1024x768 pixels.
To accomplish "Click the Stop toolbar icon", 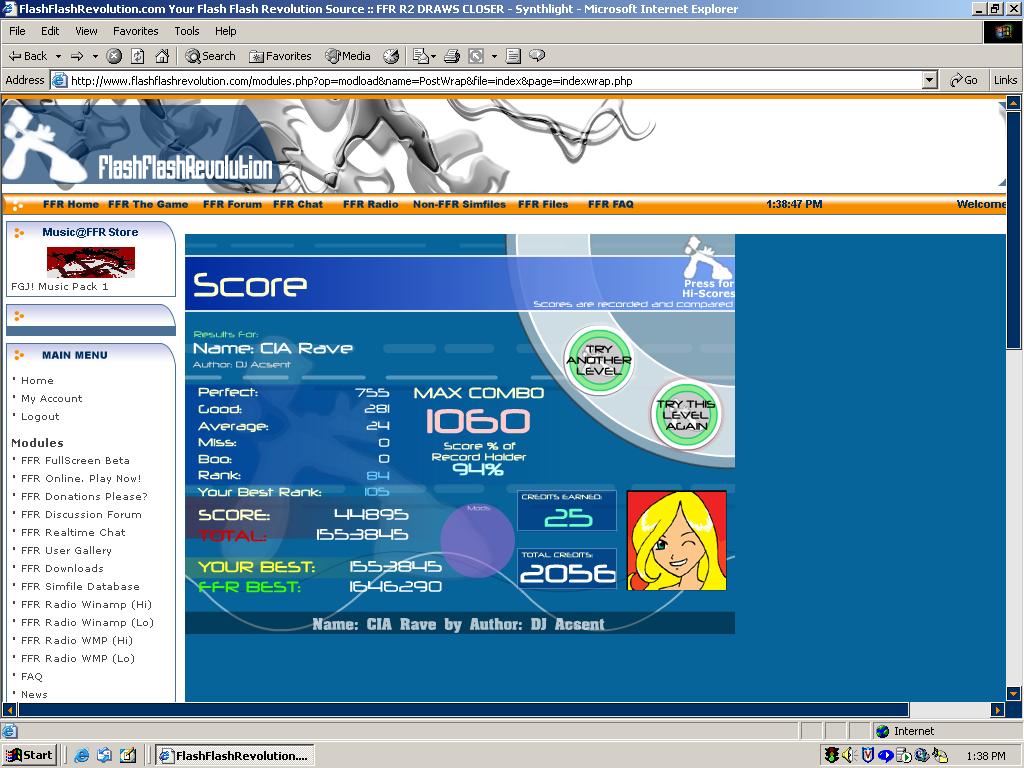I will pyautogui.click(x=114, y=56).
